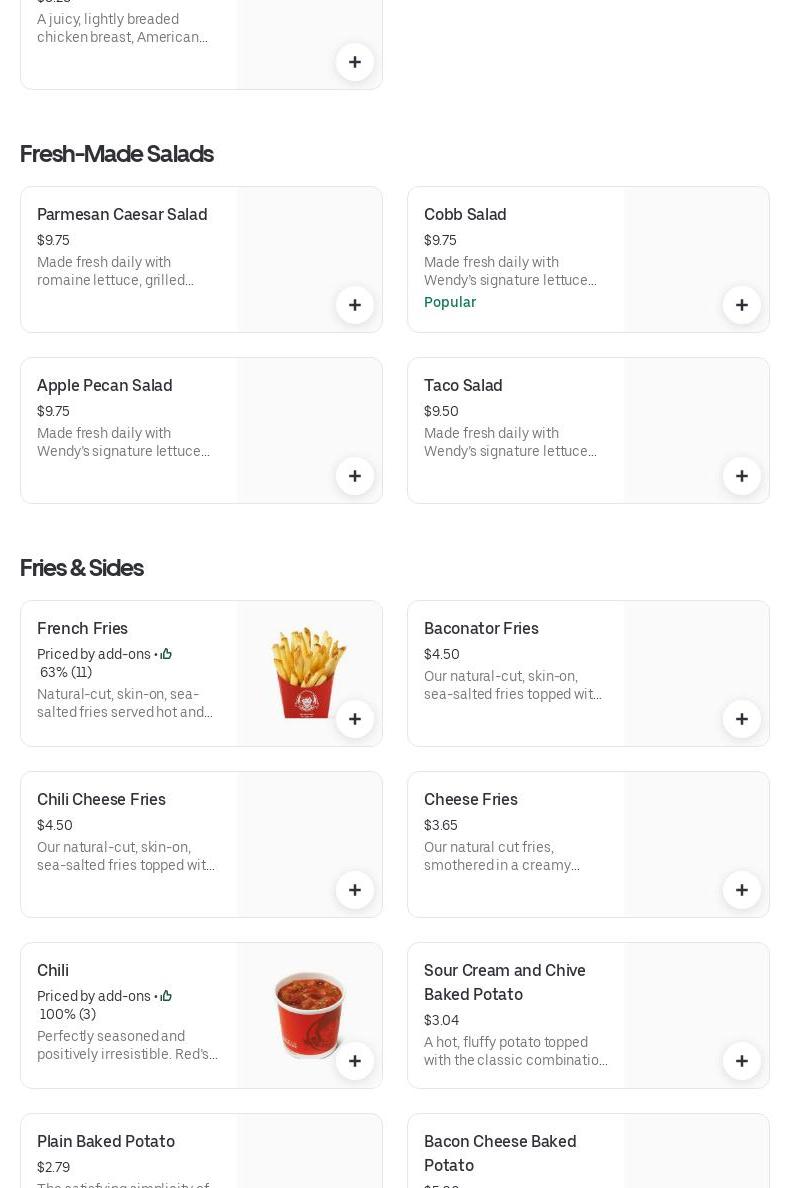Click plus on Chili Cheese Fries
Screen dimensions: 804x1188
click(x=355, y=890)
